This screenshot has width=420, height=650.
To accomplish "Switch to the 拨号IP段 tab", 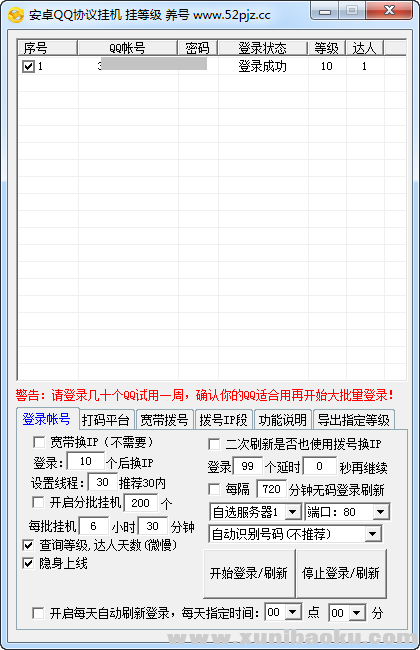I will click(x=223, y=420).
